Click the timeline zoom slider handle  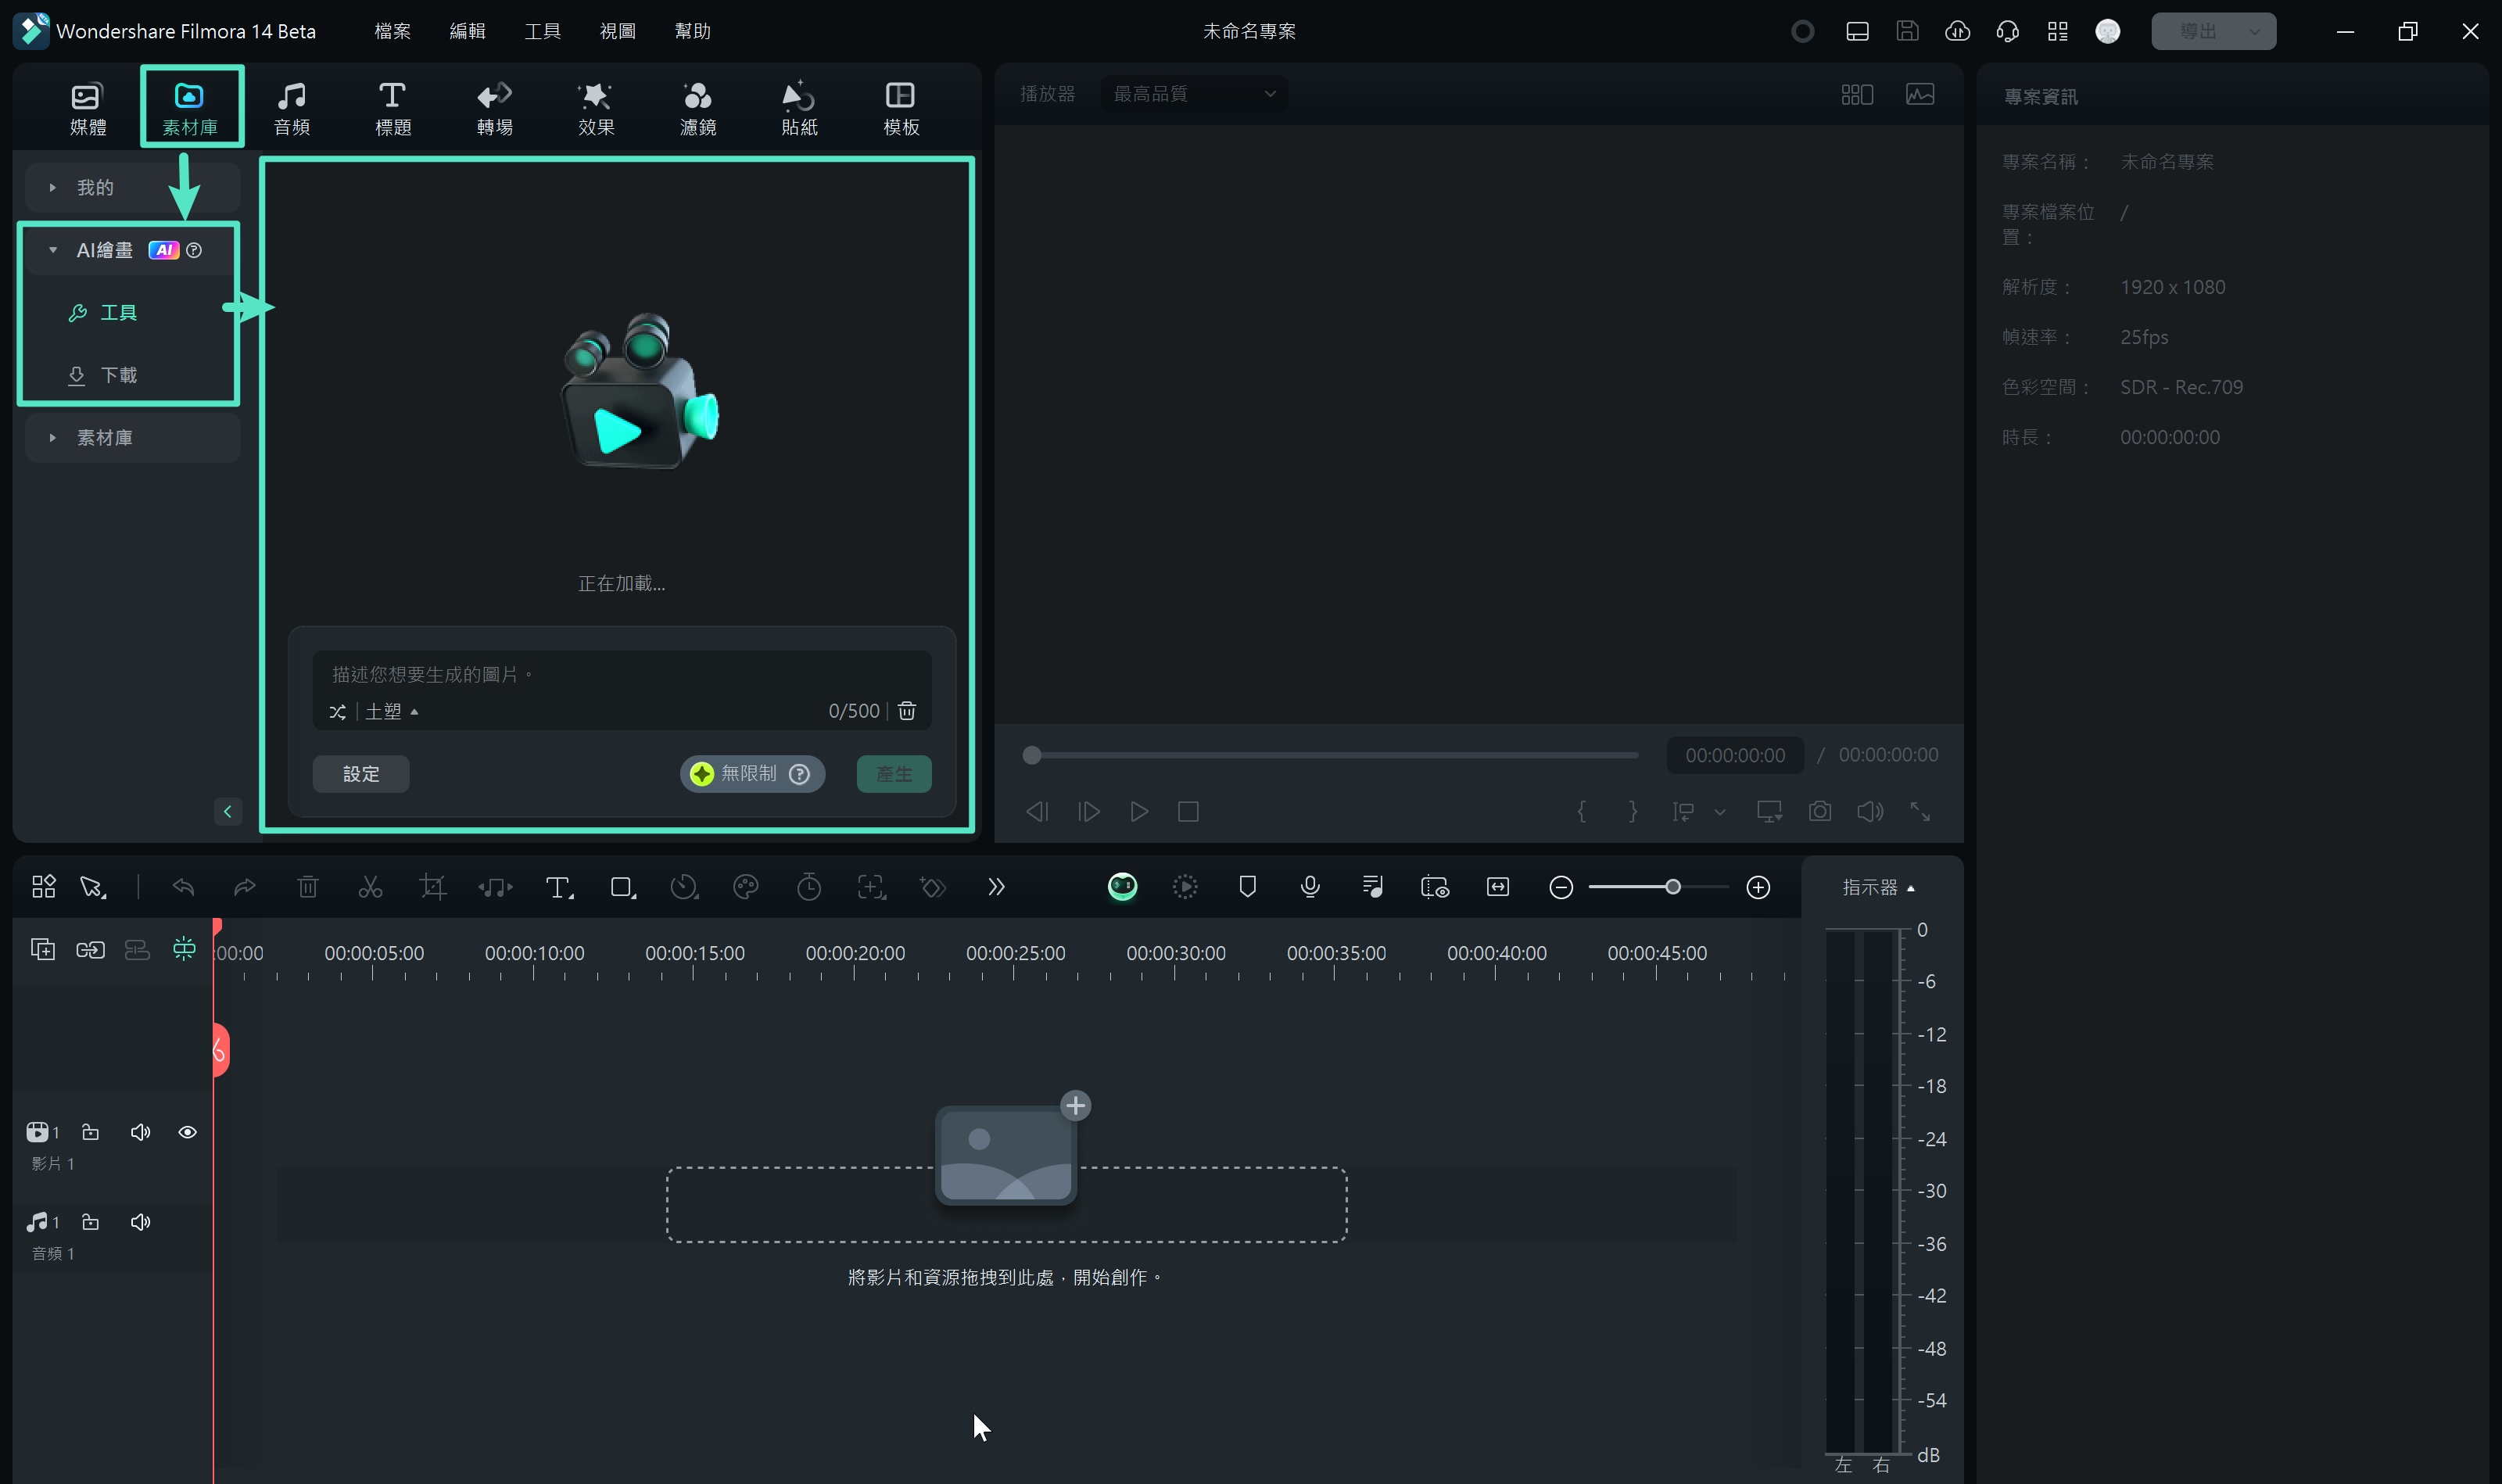click(1673, 887)
